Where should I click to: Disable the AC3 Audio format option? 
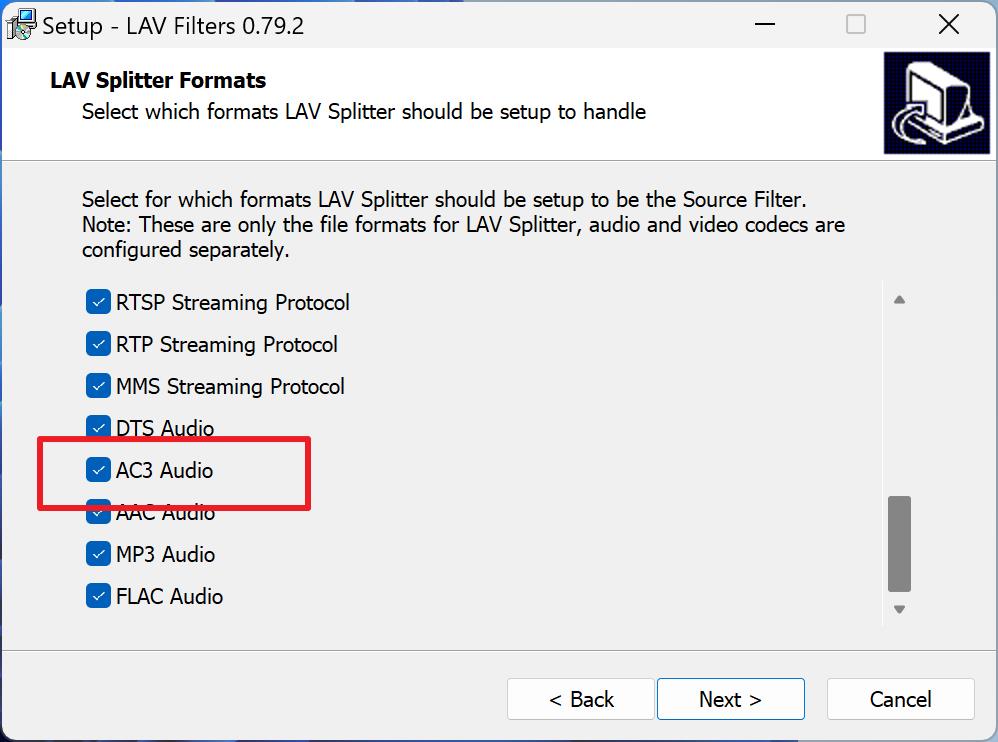click(97, 470)
